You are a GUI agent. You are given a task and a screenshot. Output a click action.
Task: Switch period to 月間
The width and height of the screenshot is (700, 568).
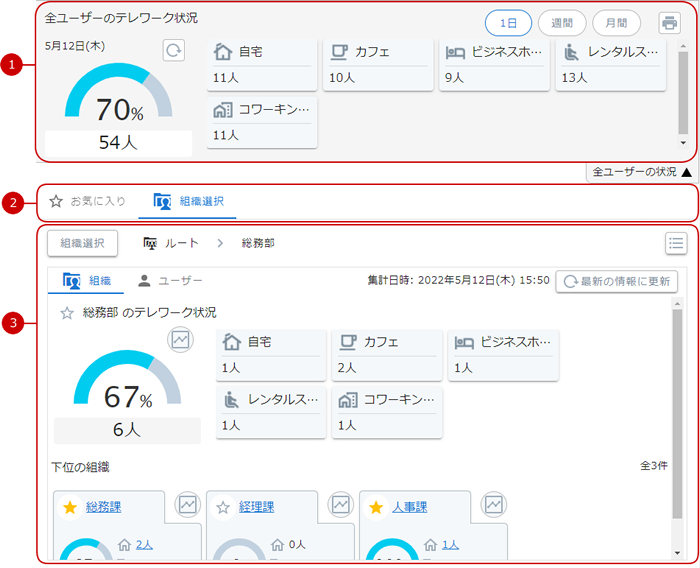coord(616,23)
